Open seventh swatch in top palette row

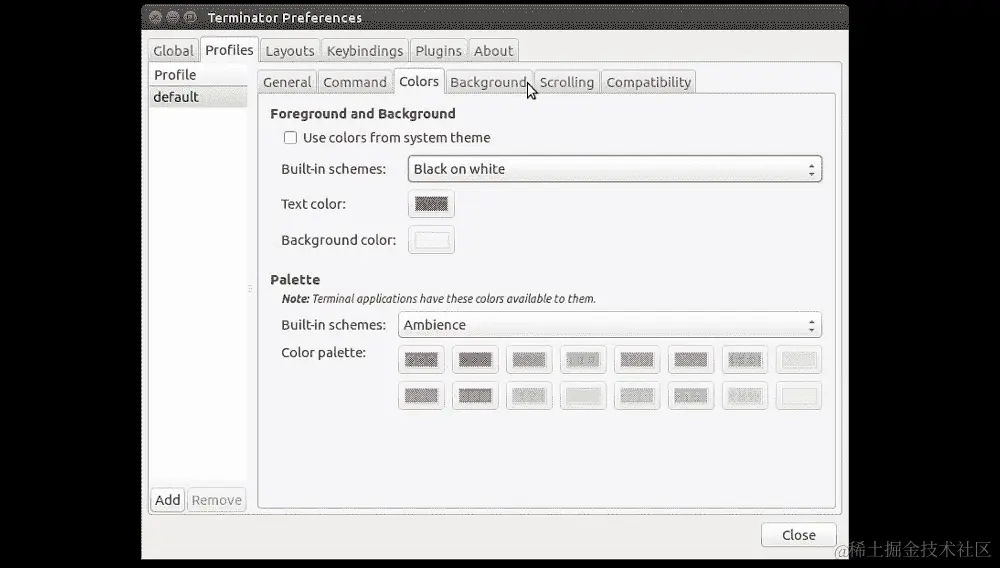[744, 360]
